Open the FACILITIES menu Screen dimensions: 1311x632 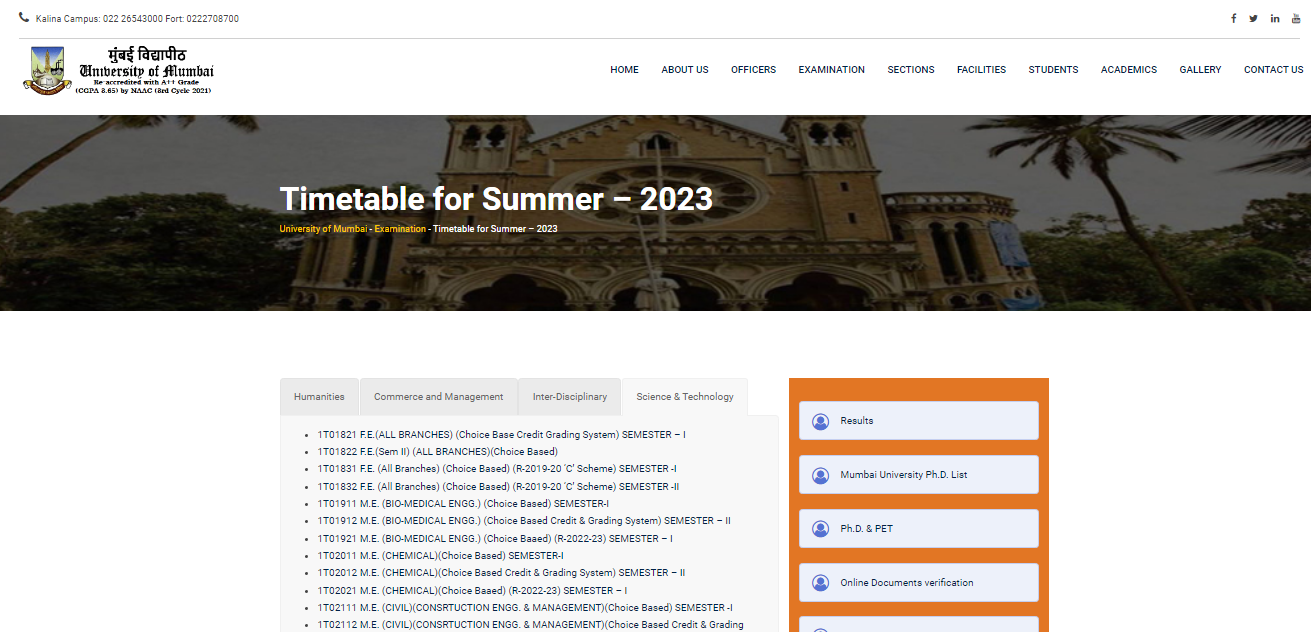[981, 70]
